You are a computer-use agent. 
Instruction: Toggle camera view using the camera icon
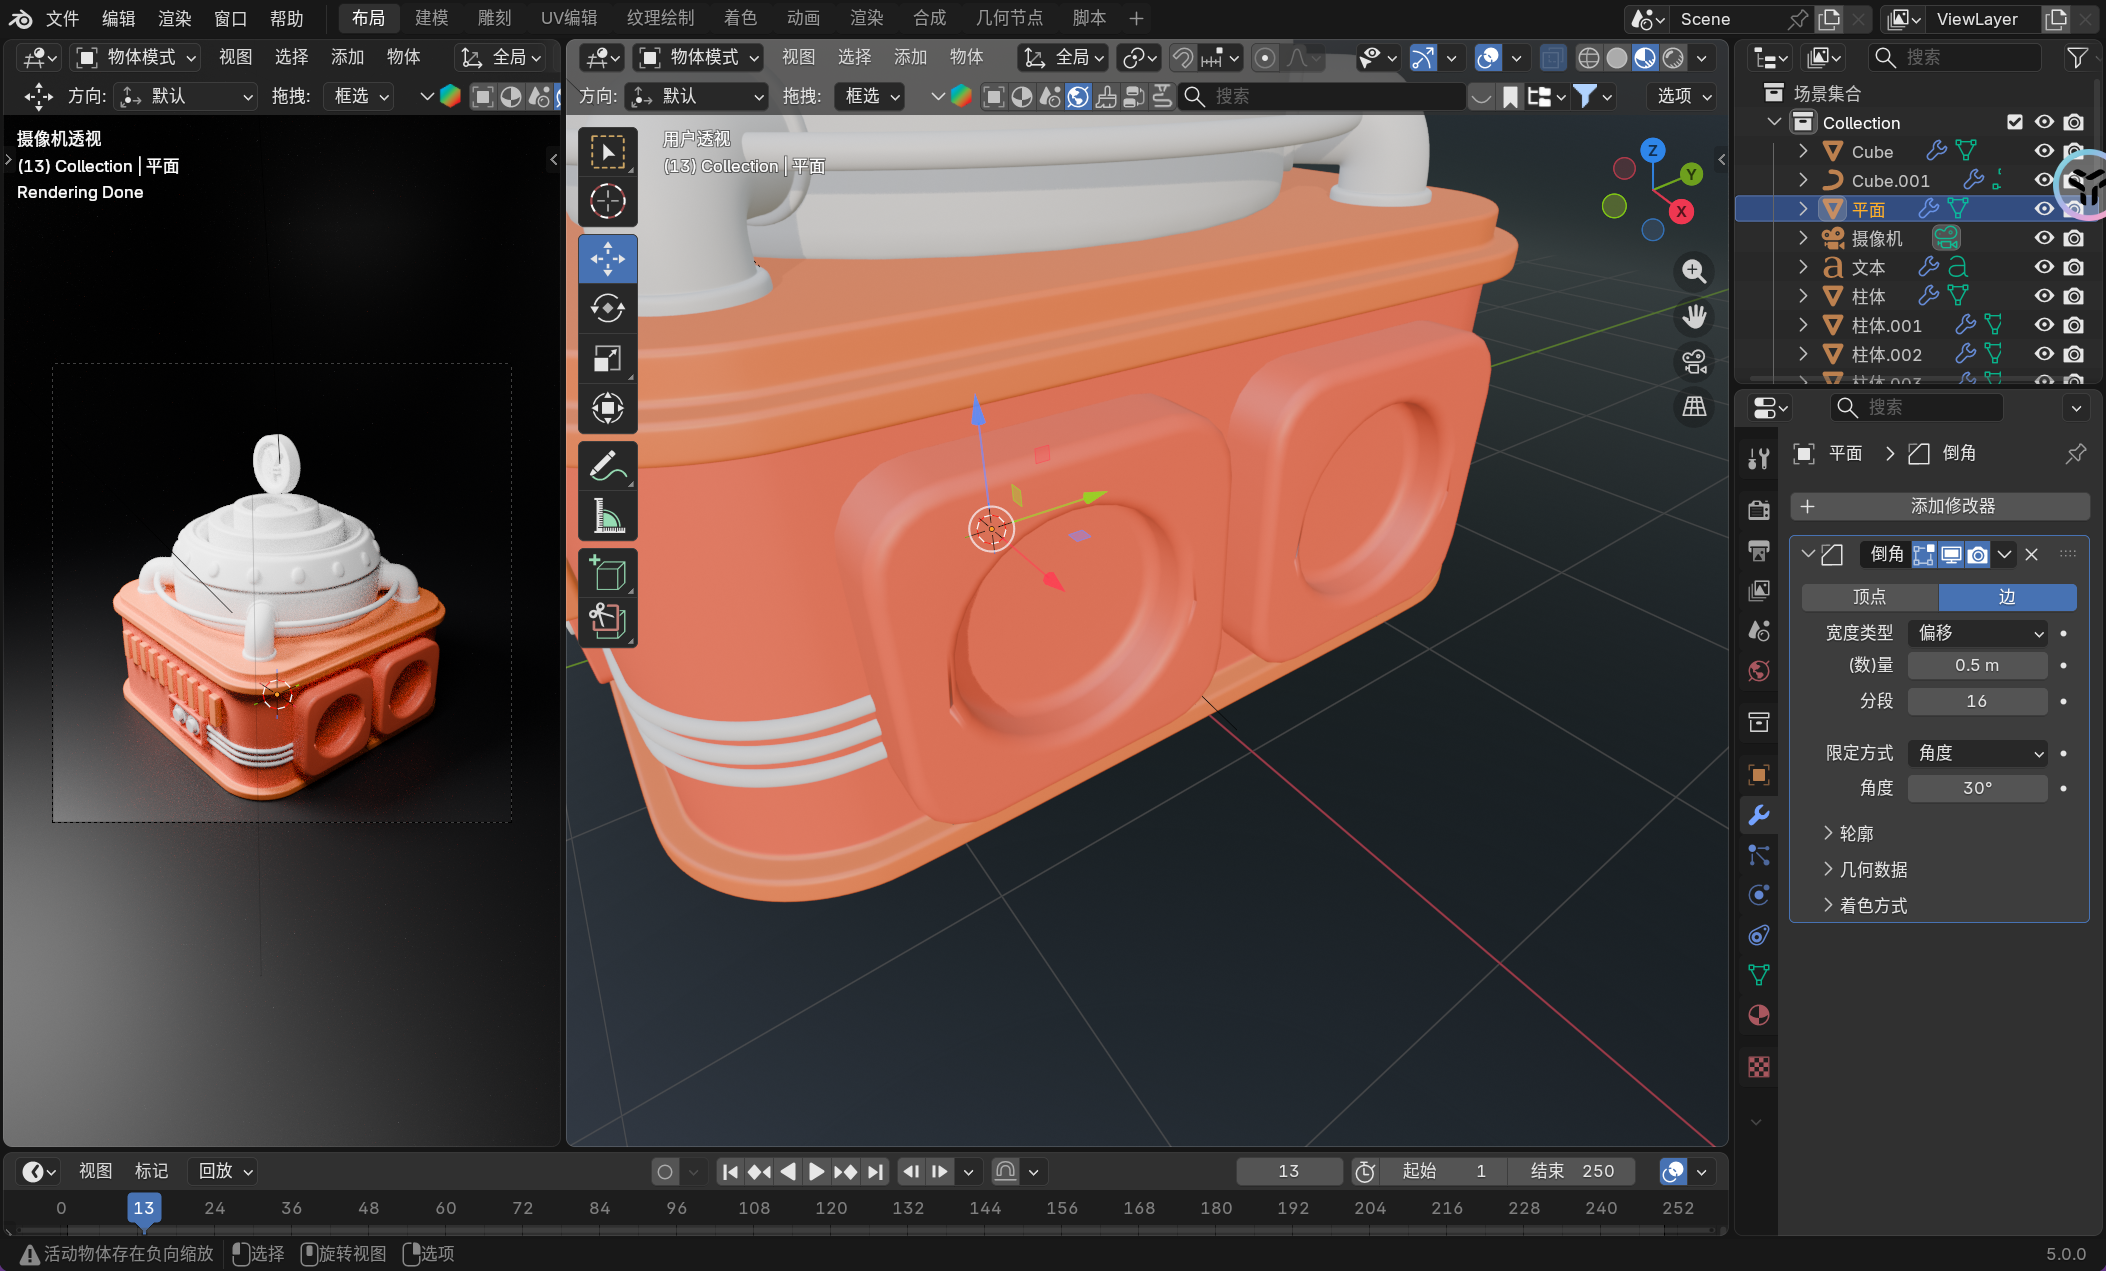1694,361
